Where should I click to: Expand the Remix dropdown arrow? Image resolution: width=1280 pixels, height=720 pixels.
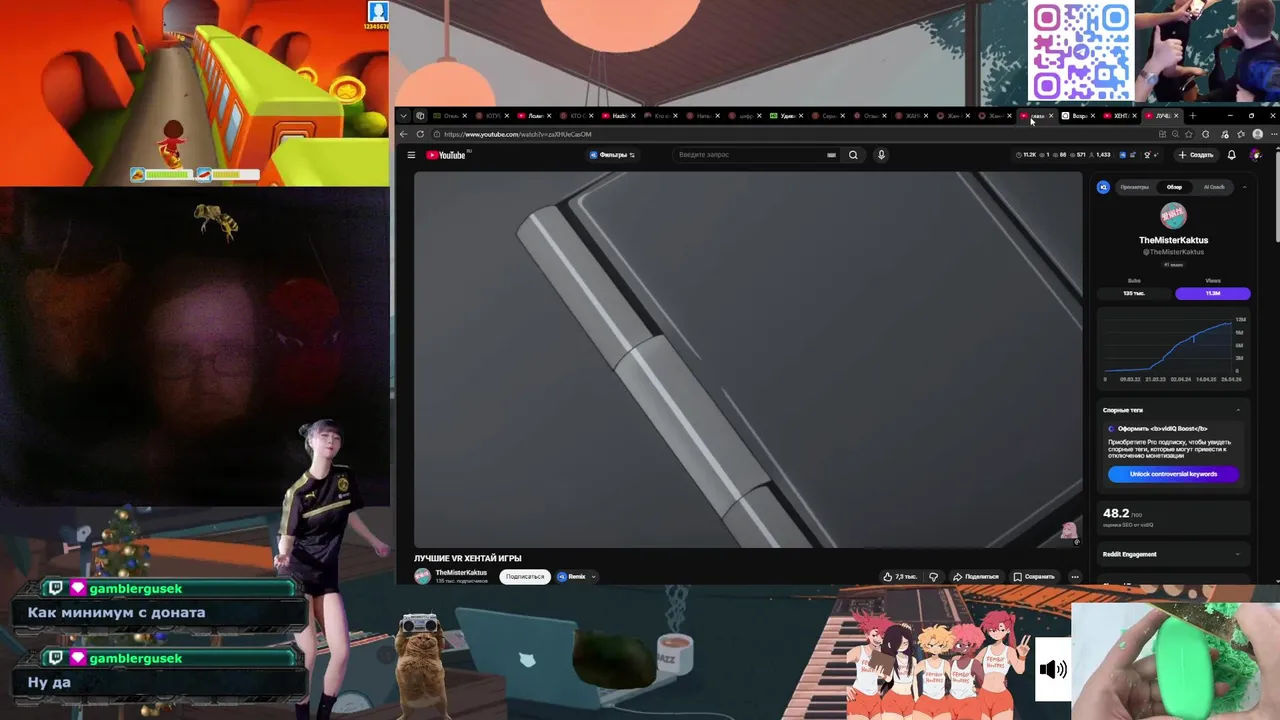[x=593, y=577]
